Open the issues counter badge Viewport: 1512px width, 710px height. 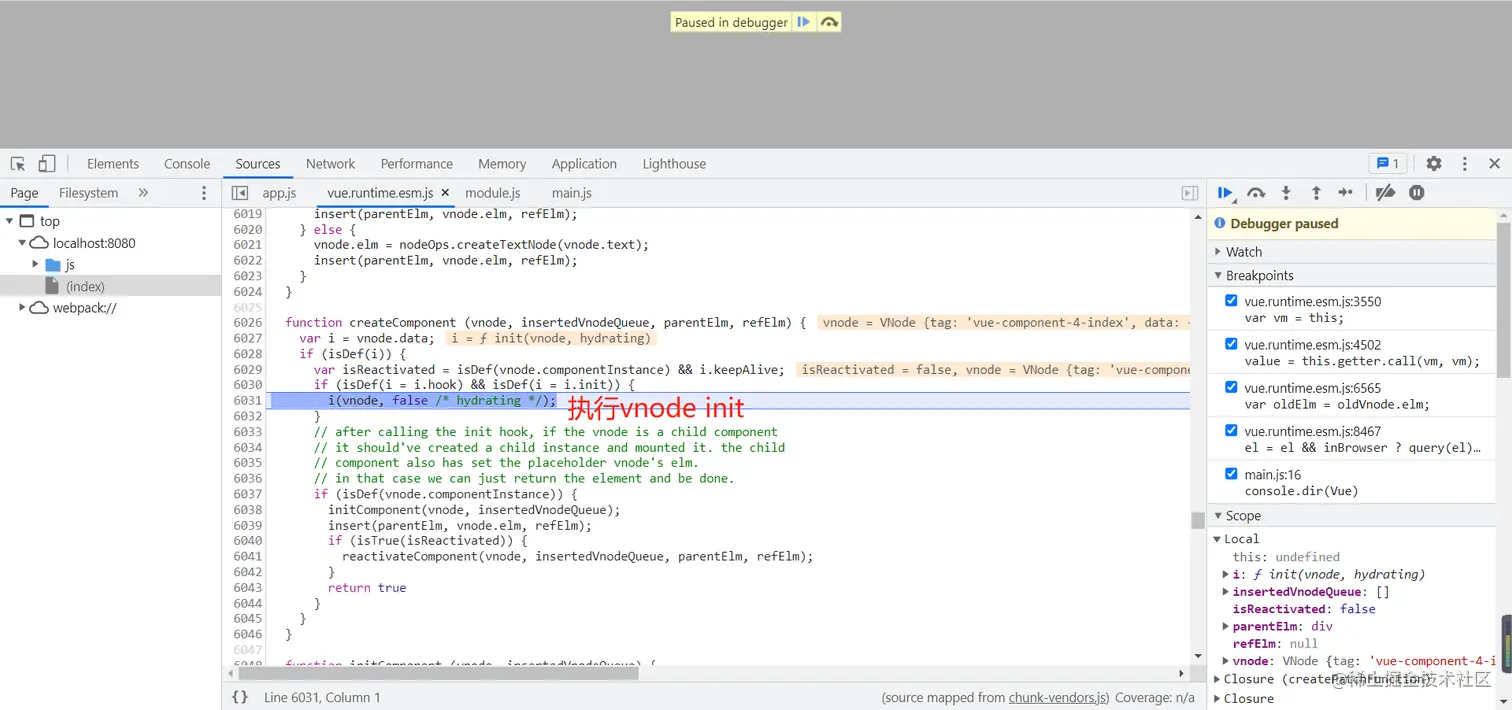coord(1388,164)
